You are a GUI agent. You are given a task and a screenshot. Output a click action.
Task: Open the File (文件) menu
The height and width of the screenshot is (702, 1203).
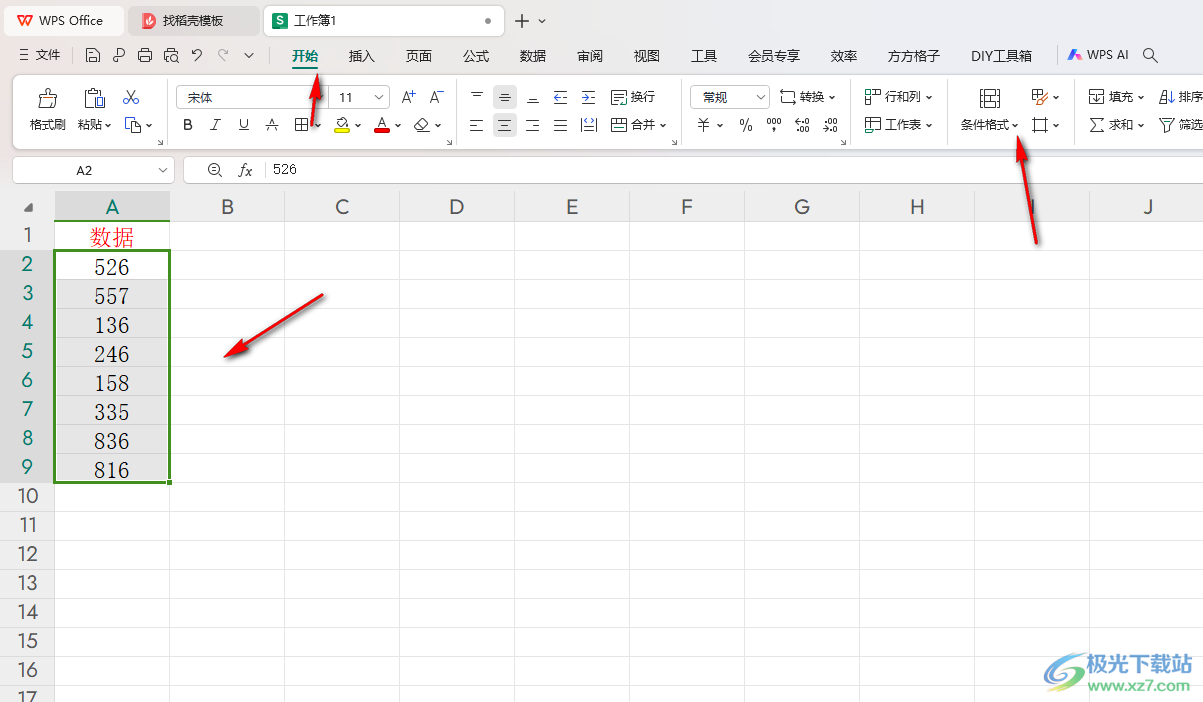click(40, 56)
